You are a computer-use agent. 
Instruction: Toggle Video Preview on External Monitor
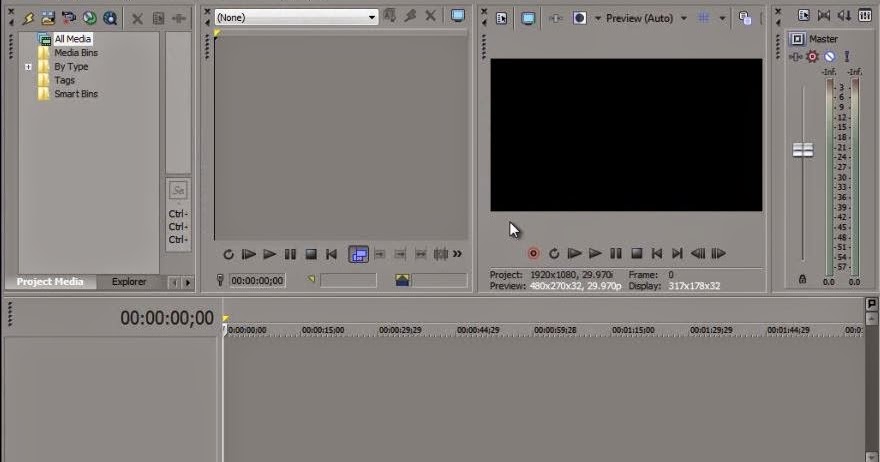528,19
